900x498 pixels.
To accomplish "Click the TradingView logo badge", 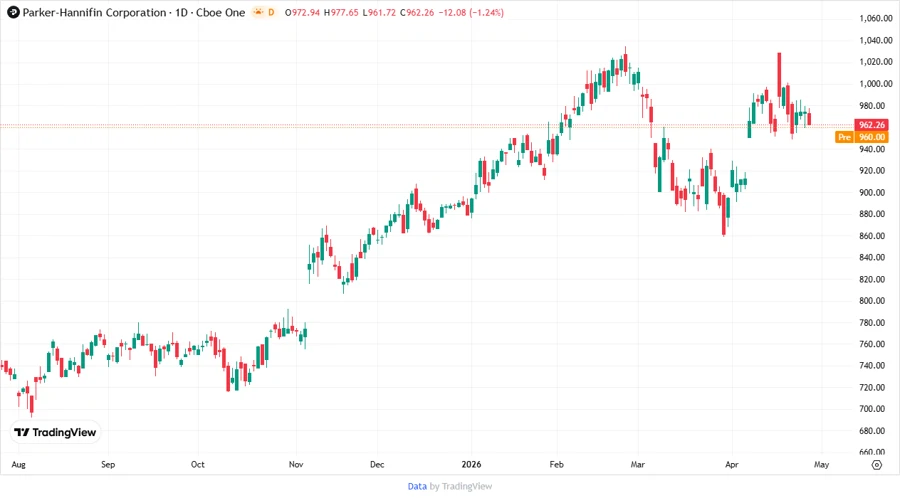I will point(55,433).
